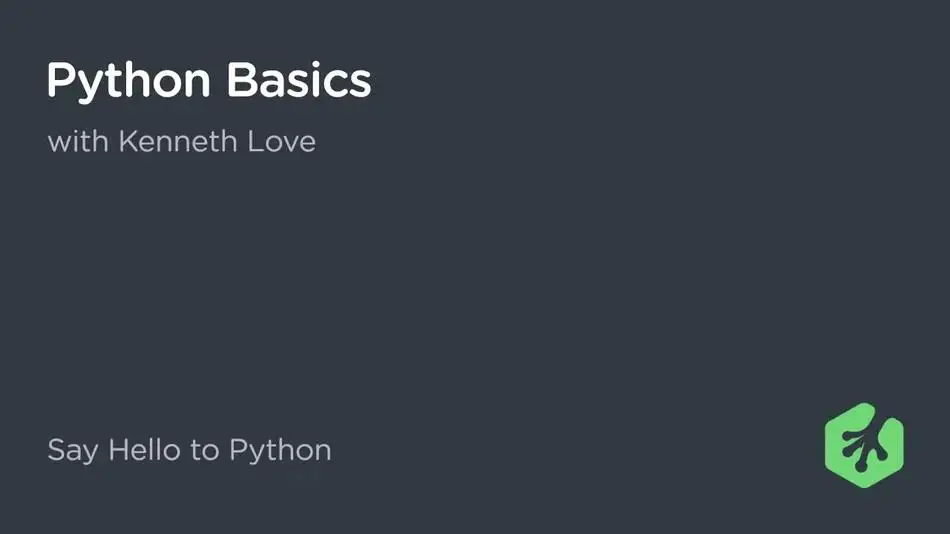Click the capital "K" in "Kenneth"
This screenshot has height=534, width=950.
pyautogui.click(x=129, y=141)
